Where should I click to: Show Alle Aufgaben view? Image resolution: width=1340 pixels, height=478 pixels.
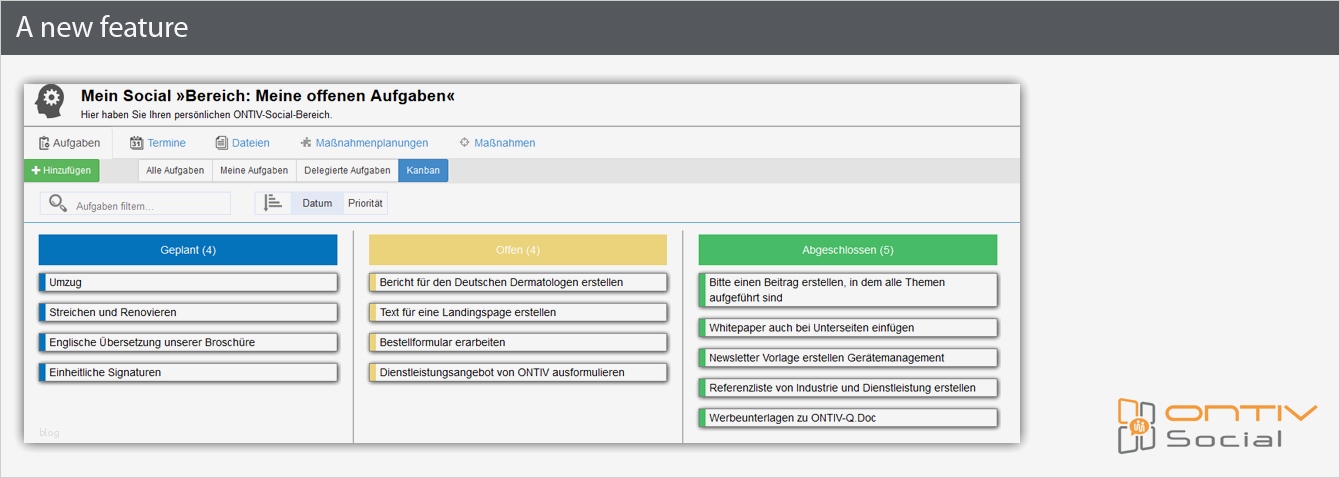pyautogui.click(x=175, y=171)
